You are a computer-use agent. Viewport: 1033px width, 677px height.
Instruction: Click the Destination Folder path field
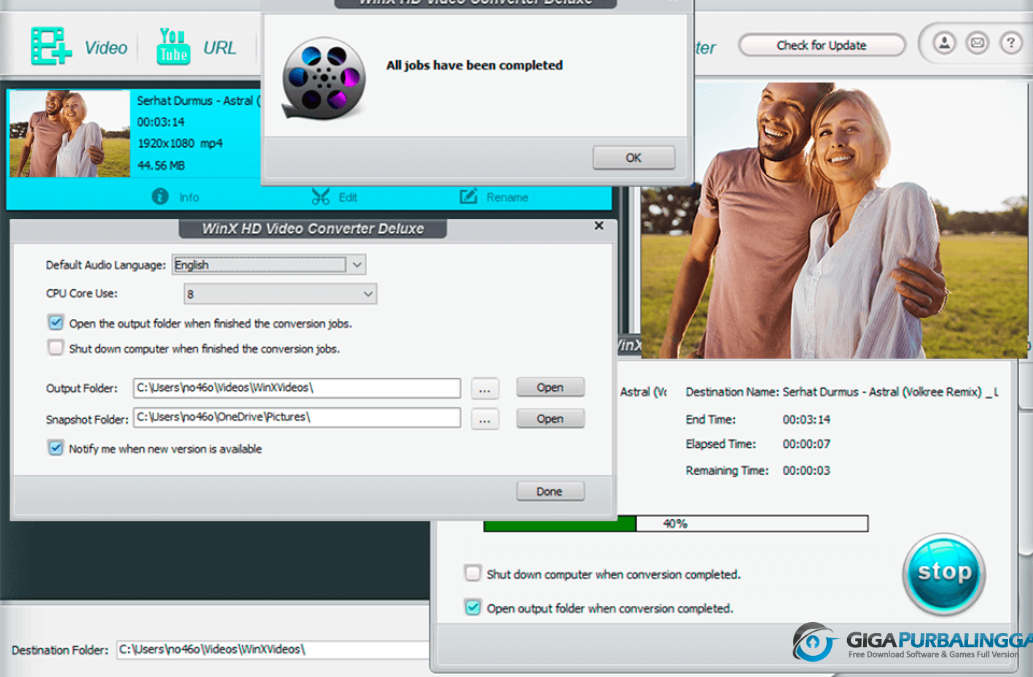[273, 649]
